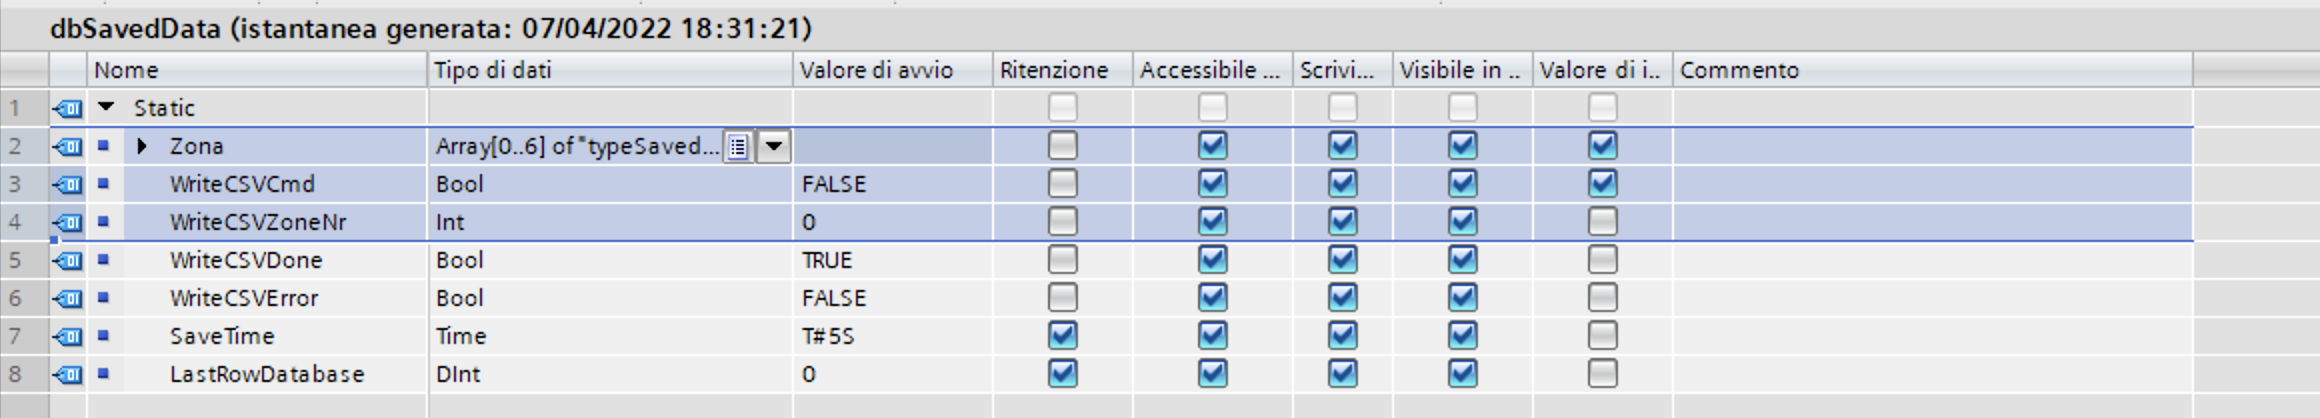
Task: Expand the Zona array node
Action: tap(142, 146)
